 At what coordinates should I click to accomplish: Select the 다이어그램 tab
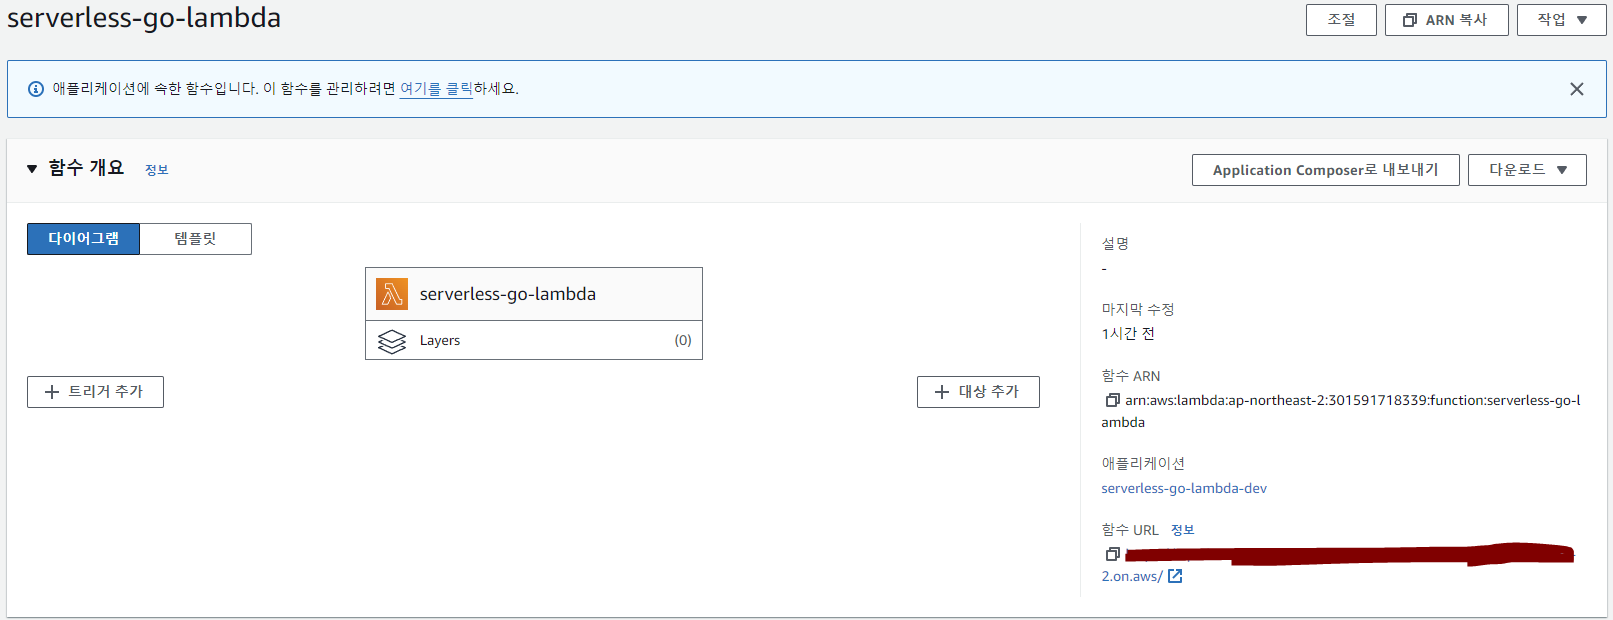click(83, 239)
